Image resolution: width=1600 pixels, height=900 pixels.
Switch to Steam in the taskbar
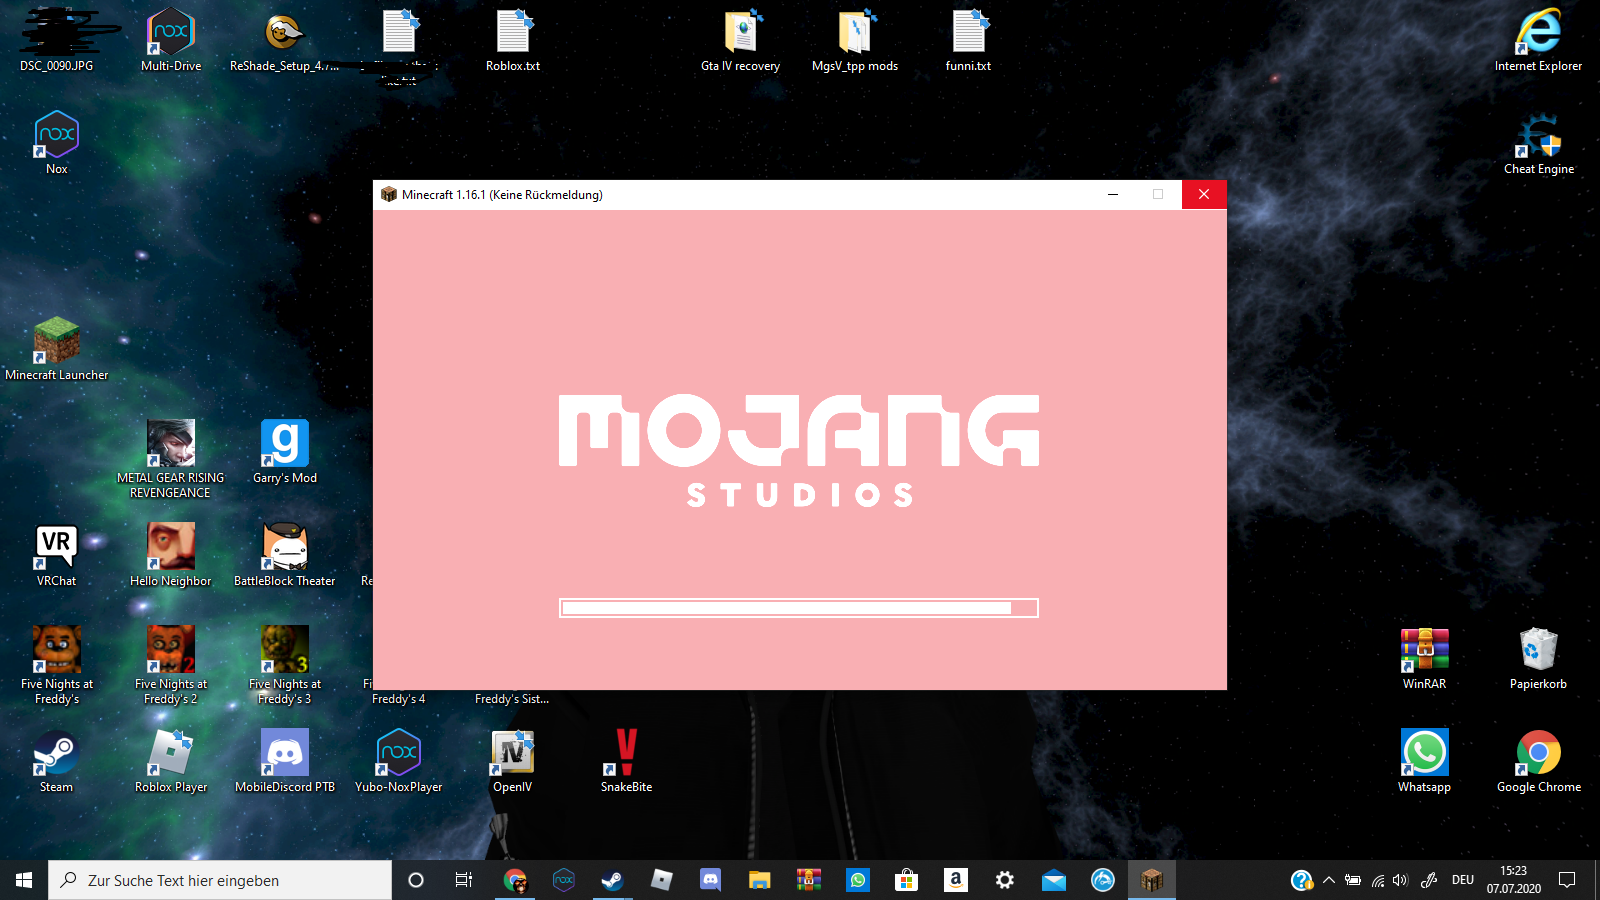coord(612,880)
